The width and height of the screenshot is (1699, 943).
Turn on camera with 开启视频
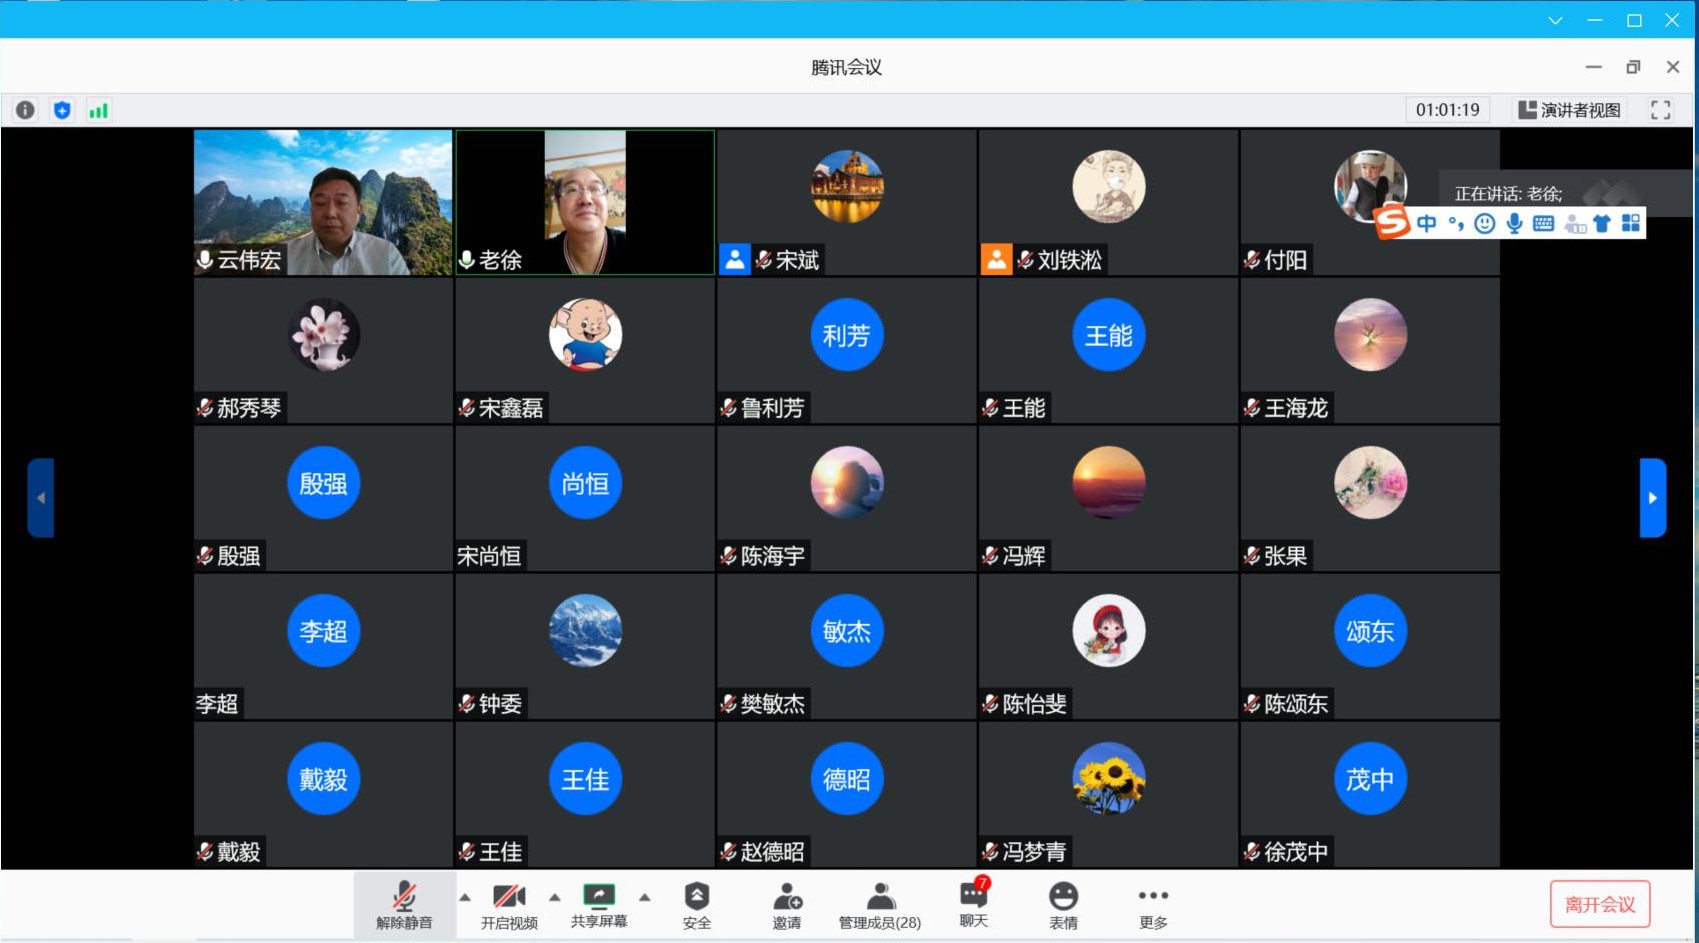pyautogui.click(x=509, y=905)
